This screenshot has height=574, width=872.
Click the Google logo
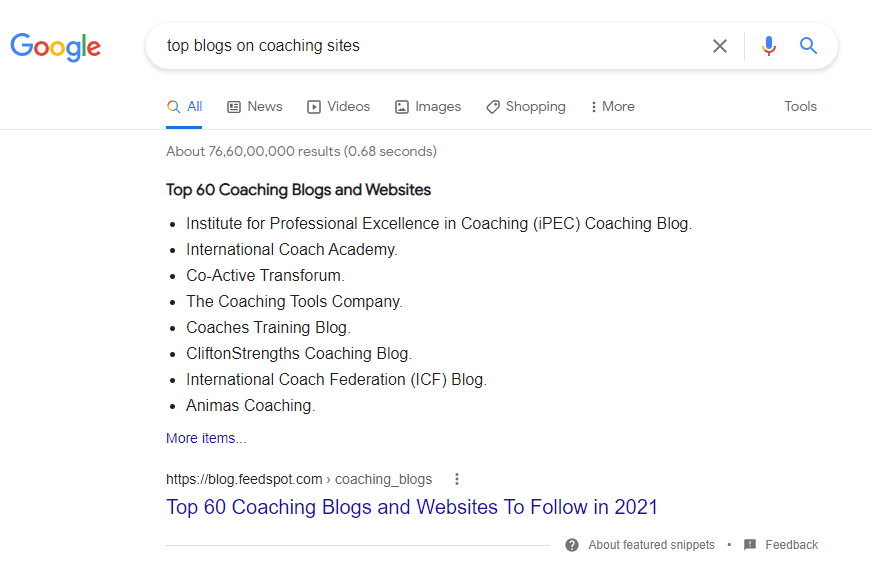[x=56, y=46]
